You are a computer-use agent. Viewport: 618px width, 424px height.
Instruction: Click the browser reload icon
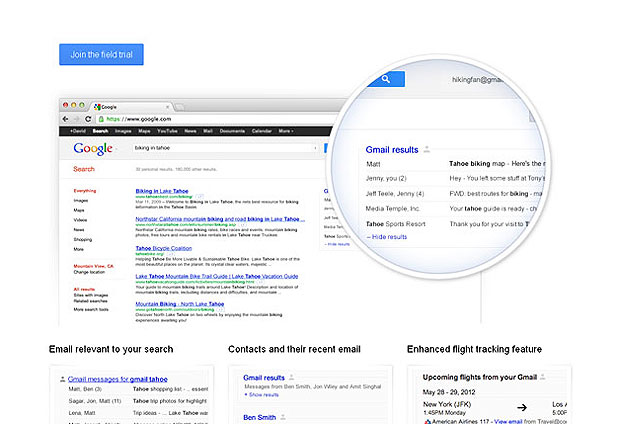pos(88,118)
